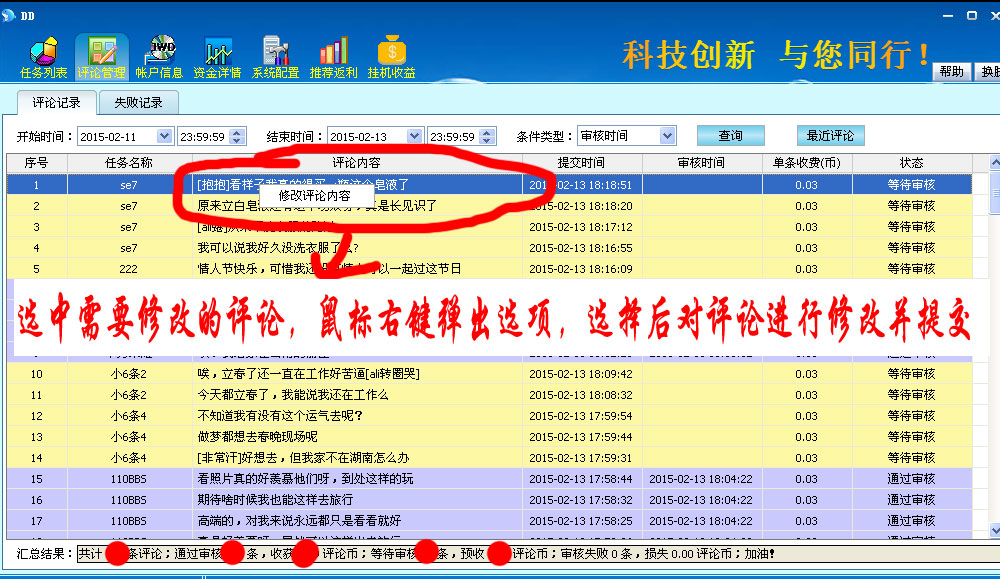Image resolution: width=1000 pixels, height=579 pixels.
Task: Switch to the 失败记录 tab
Action: (x=138, y=103)
